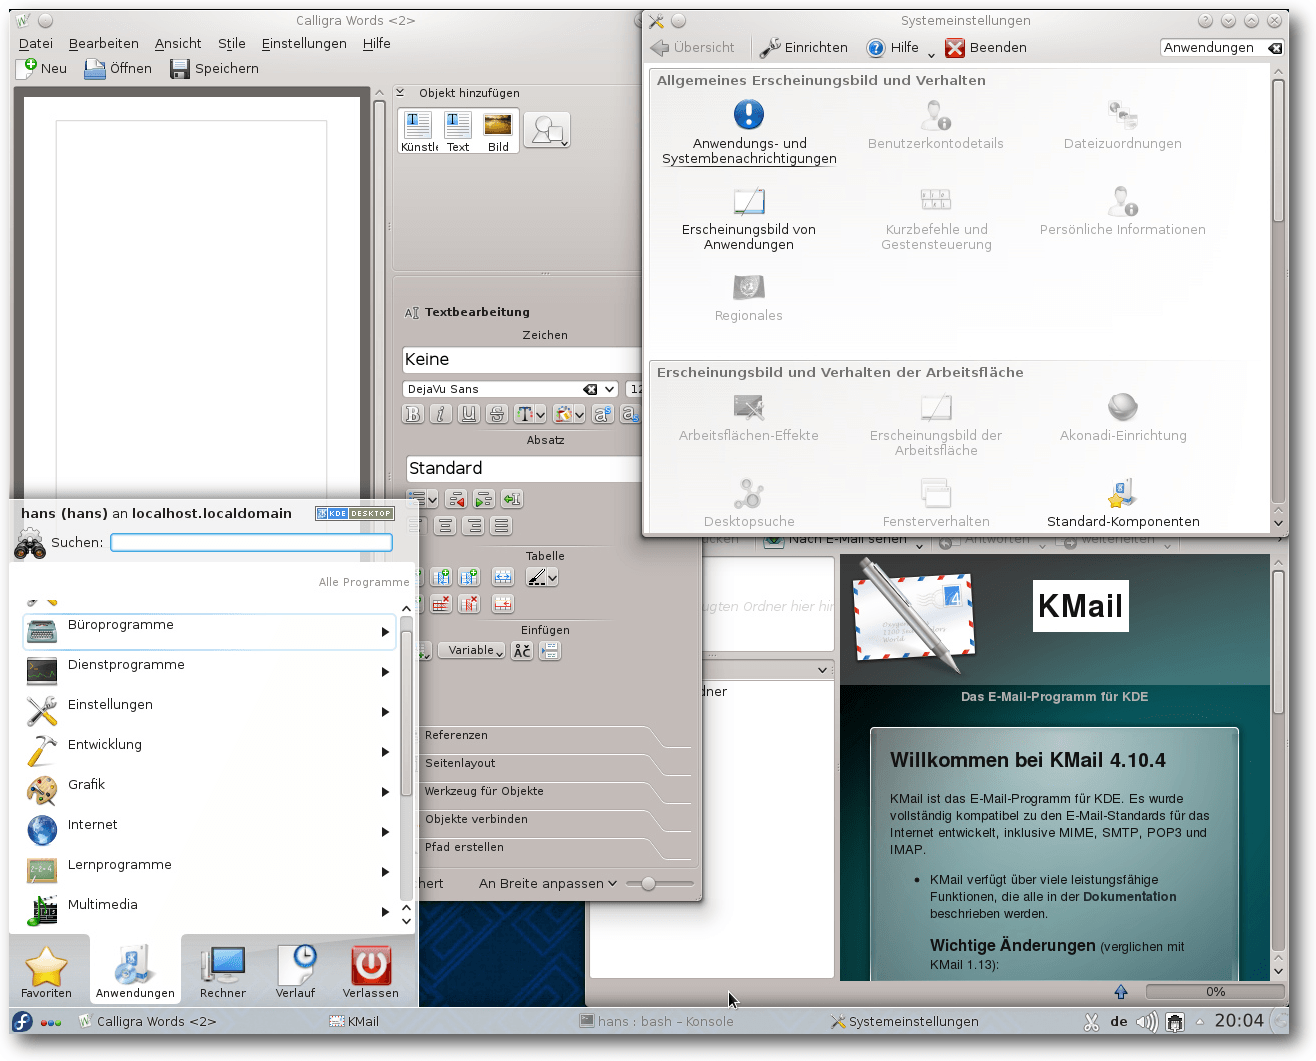Increase paragraph indent in Absatz section
Viewport: 1316px width, 1061px height.
click(484, 499)
